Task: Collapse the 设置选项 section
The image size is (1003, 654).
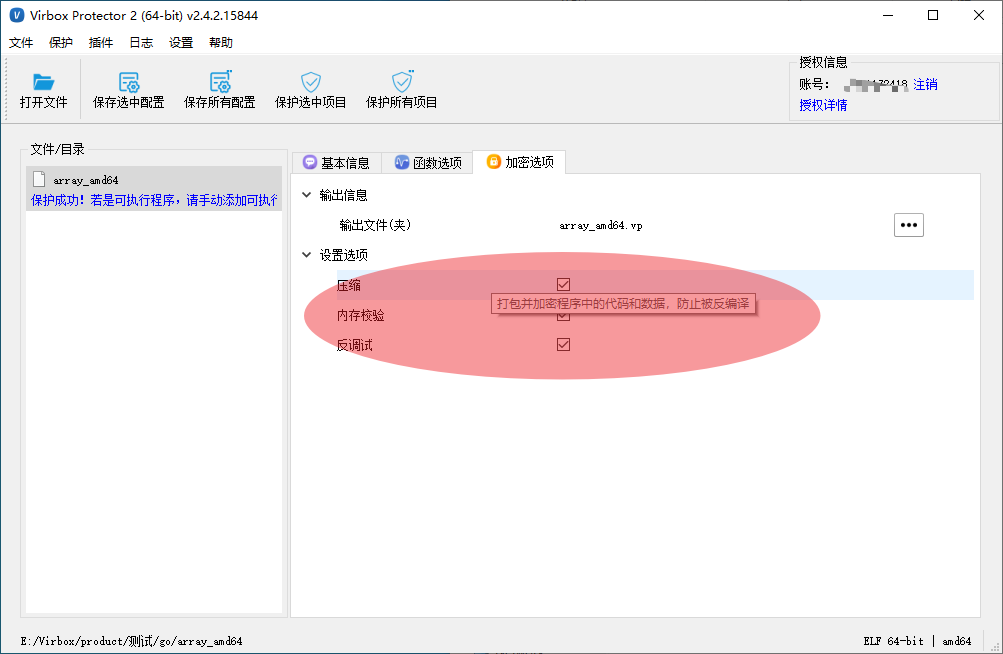Action: tap(306, 255)
